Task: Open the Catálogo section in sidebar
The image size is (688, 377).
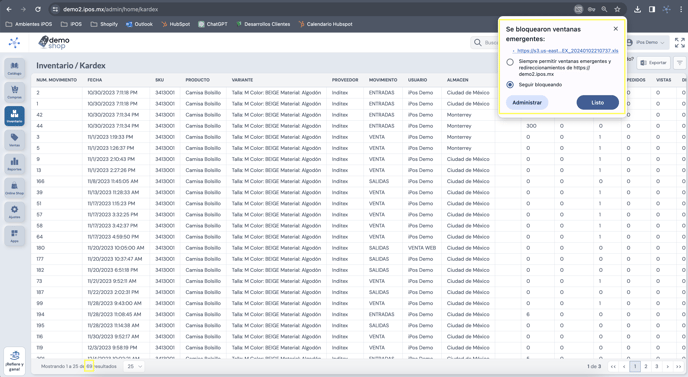Action: (14, 68)
